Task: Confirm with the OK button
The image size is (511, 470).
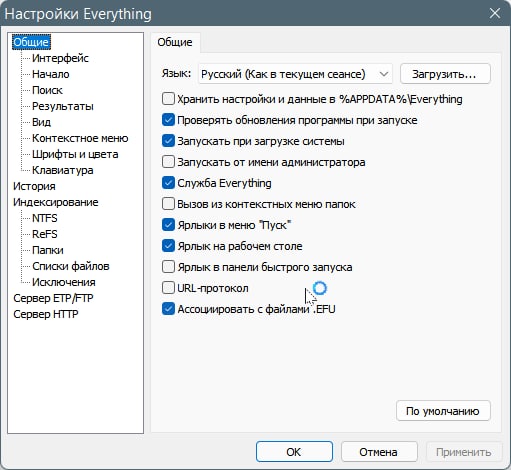Action: (x=294, y=452)
